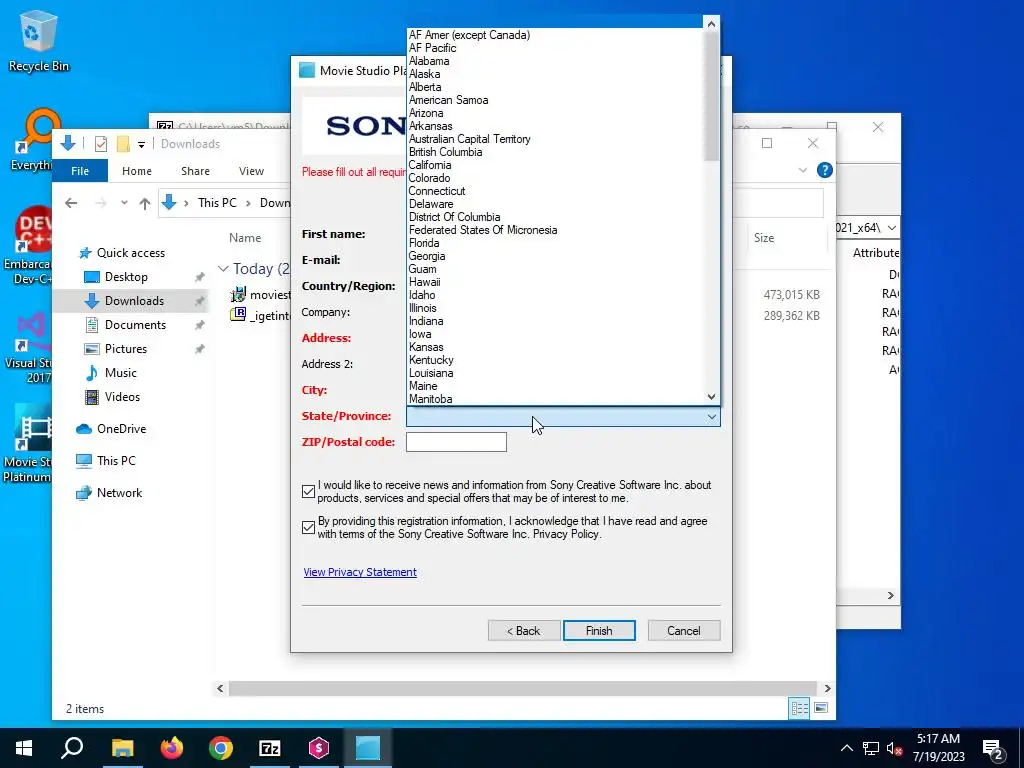1024x768 pixels.
Task: Click Explorer help question mark icon
Action: point(825,170)
